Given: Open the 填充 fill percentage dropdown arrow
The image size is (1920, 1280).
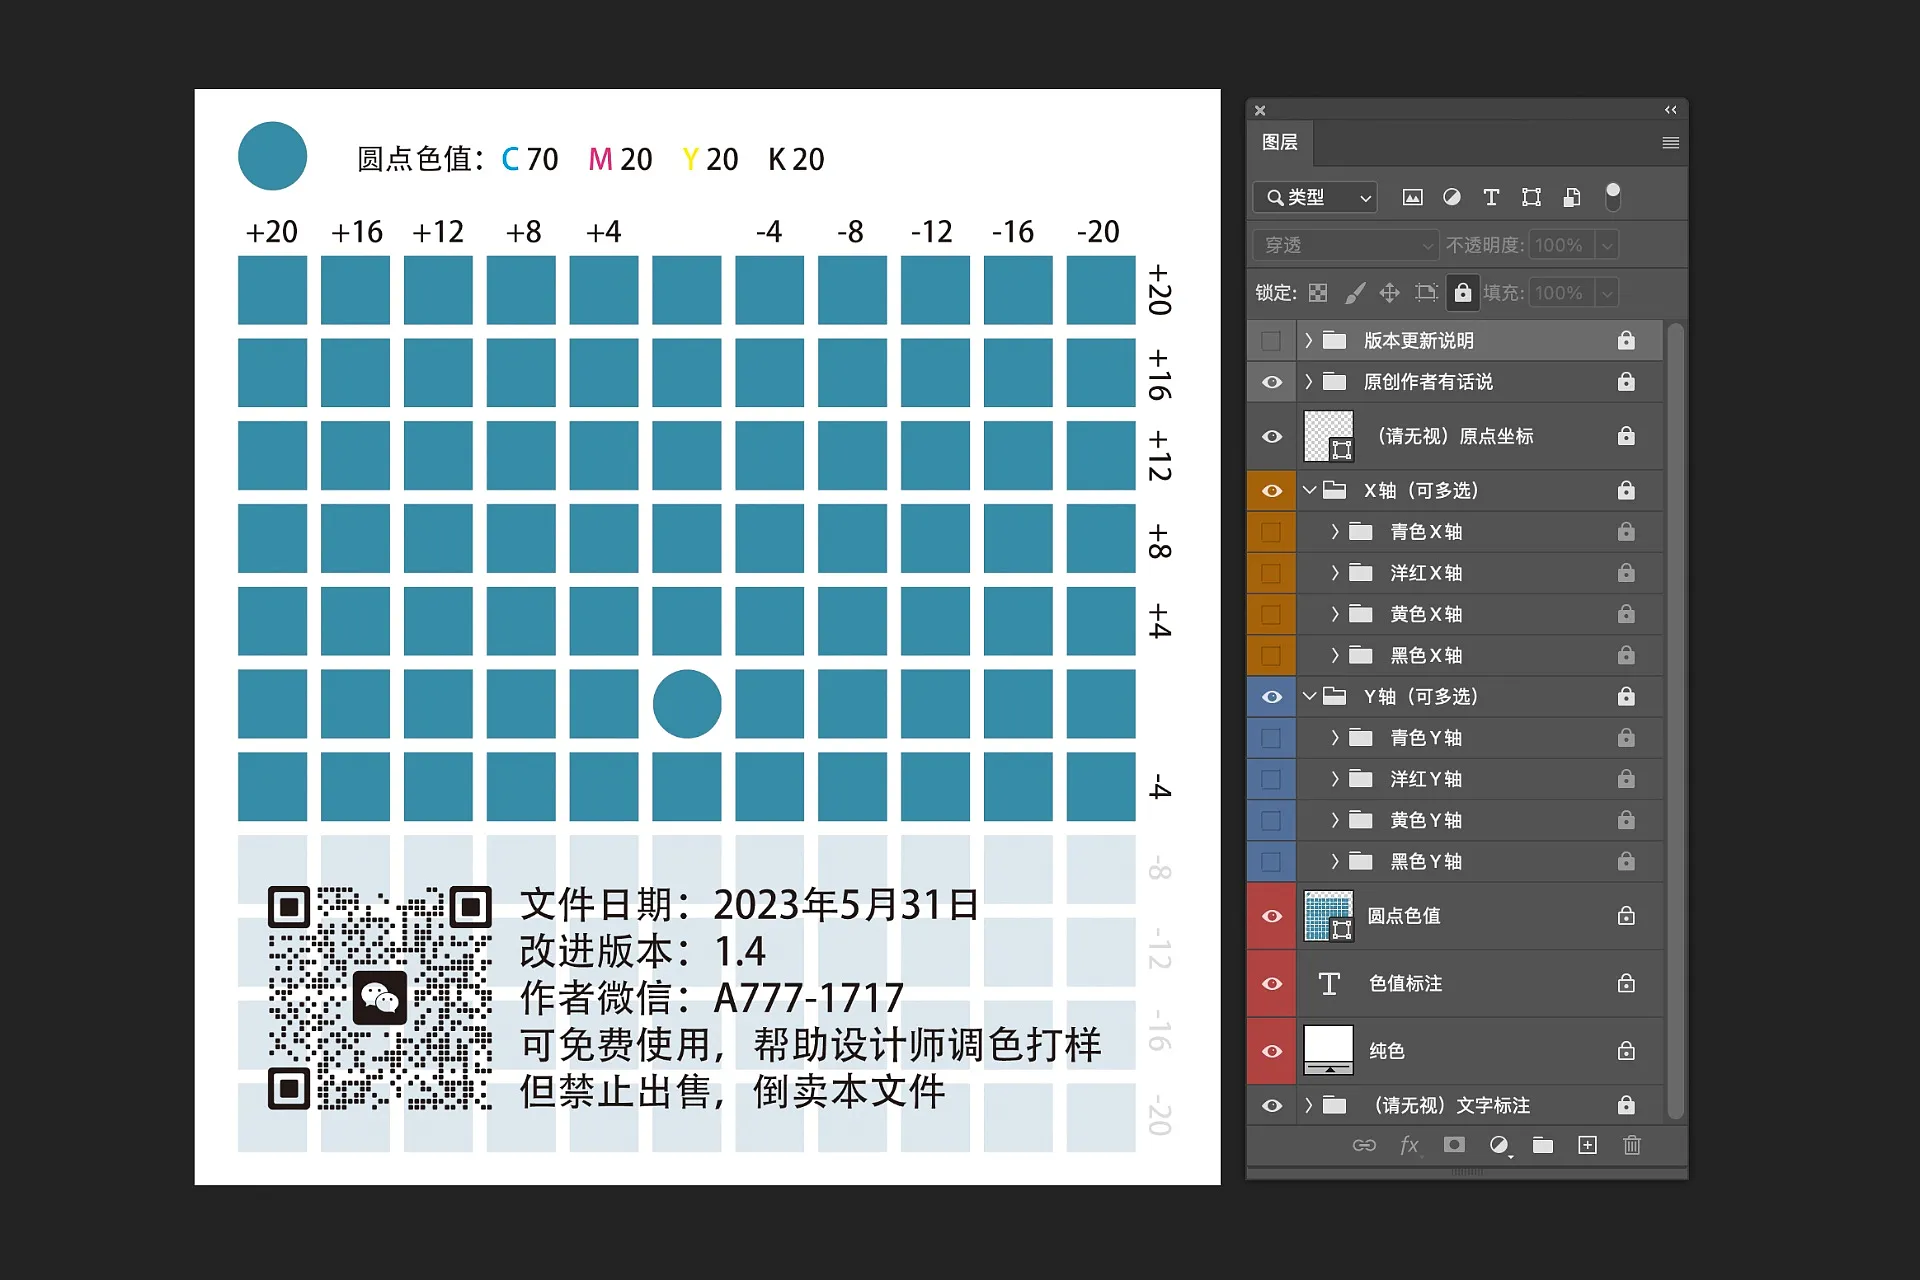Looking at the screenshot, I should tap(1607, 293).
